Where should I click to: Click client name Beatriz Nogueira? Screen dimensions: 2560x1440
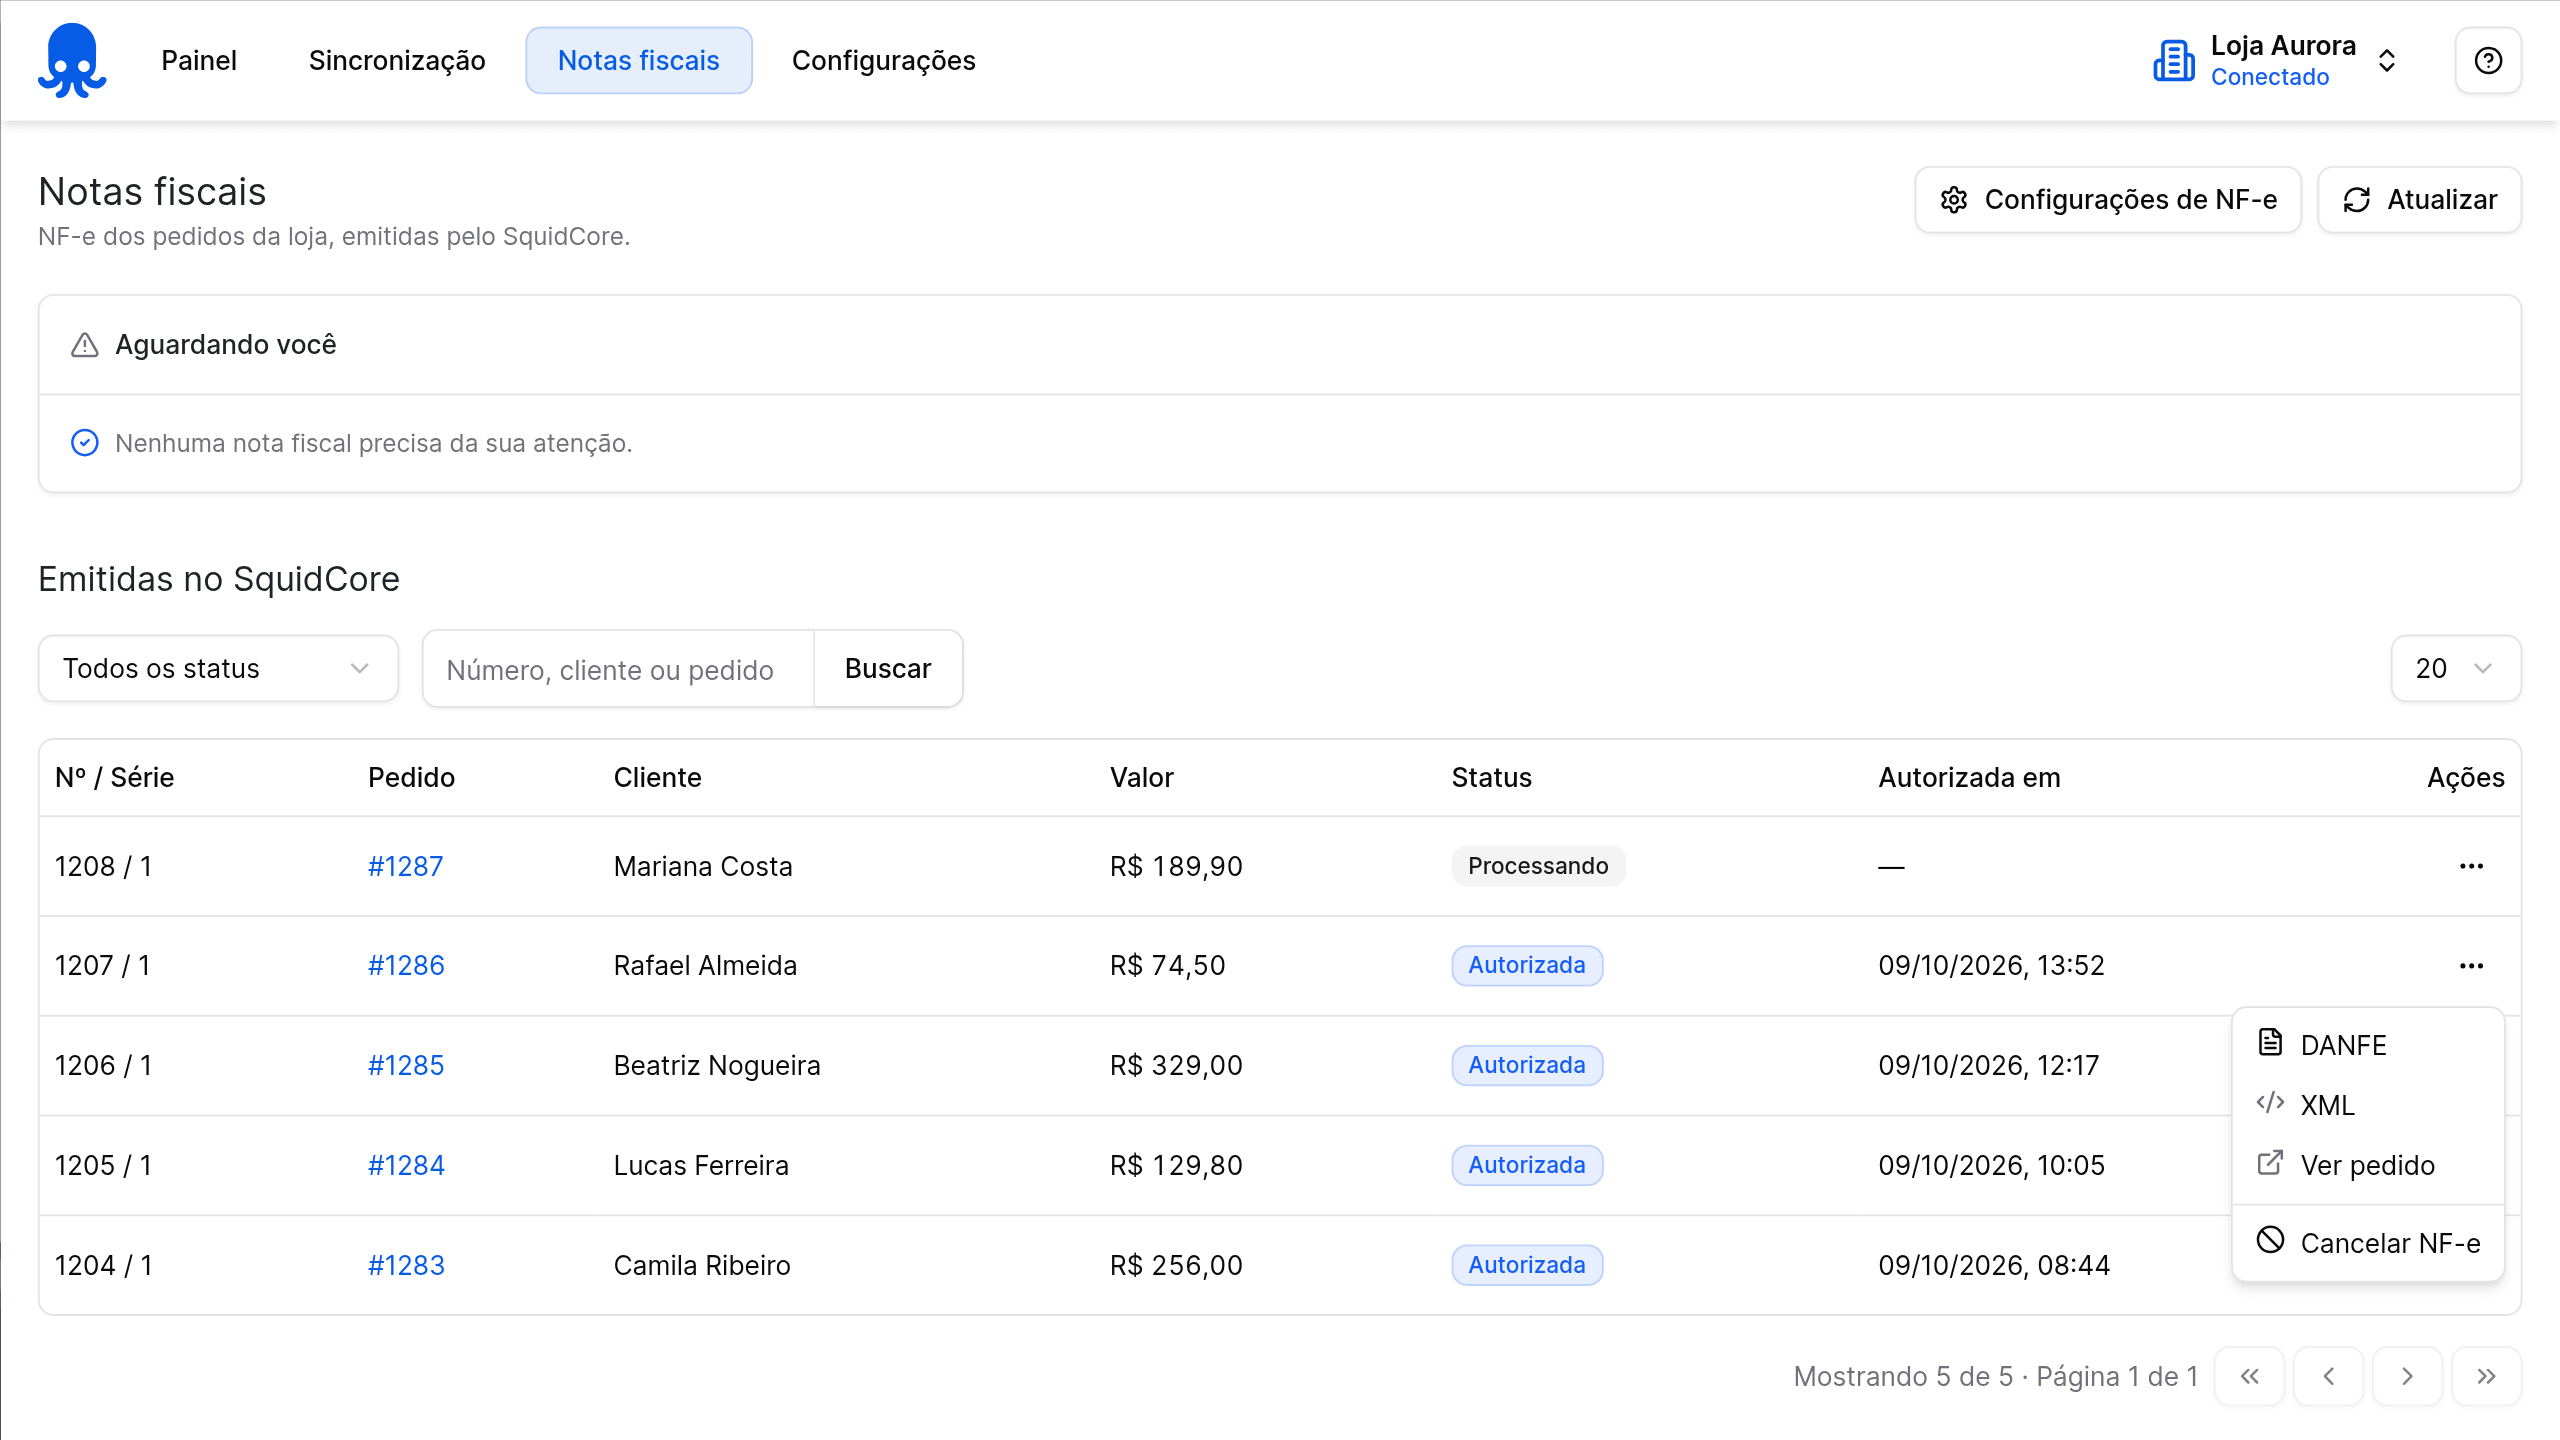click(717, 1066)
